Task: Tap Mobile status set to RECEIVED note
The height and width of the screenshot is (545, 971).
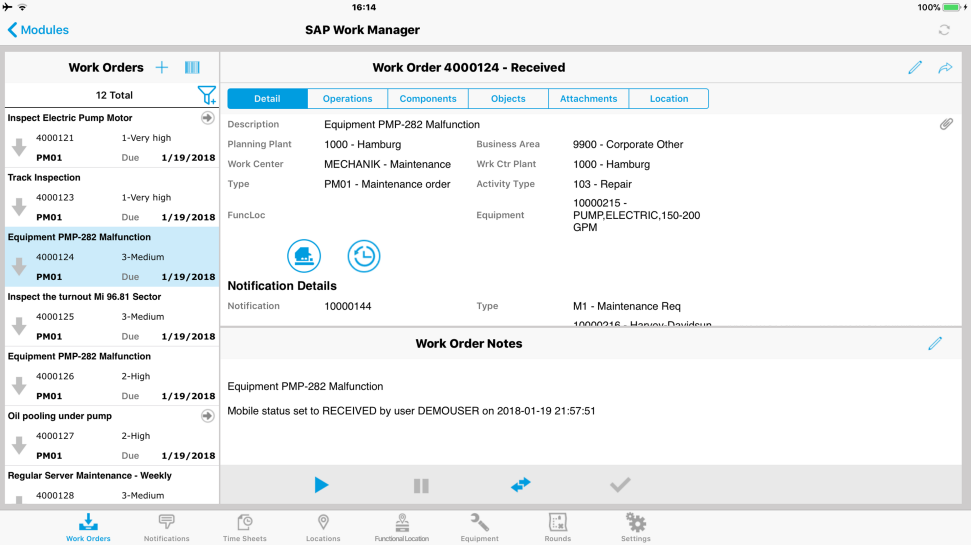Action: tap(411, 411)
